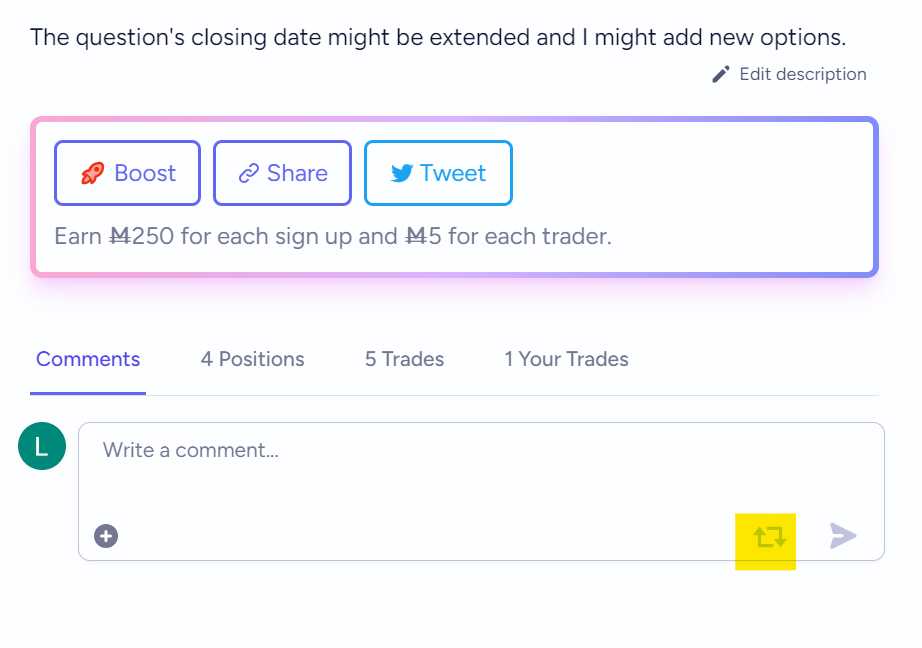View the 5 Trades tab
922x648 pixels.
(405, 359)
